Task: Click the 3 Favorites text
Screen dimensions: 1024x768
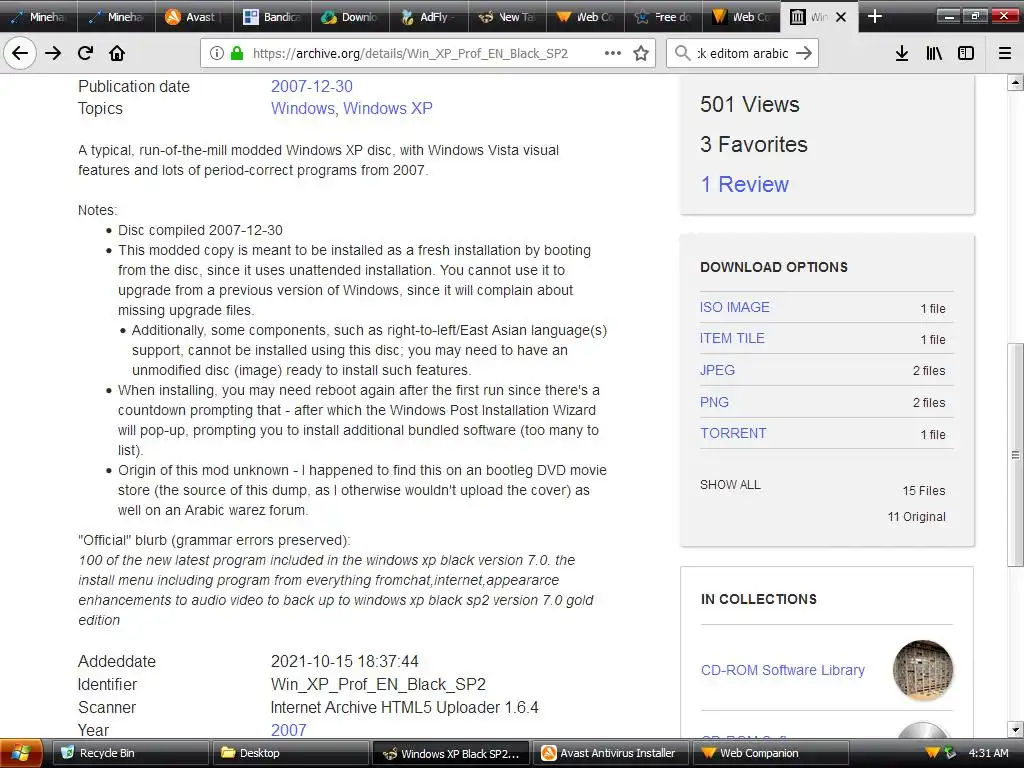Action: click(754, 144)
